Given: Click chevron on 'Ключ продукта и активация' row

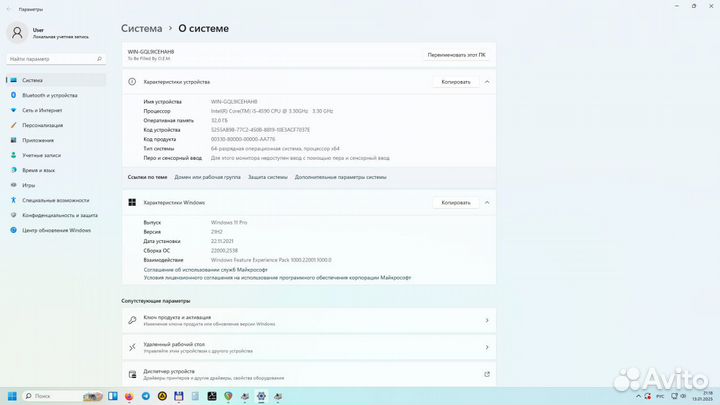Looking at the screenshot, I should tap(487, 321).
